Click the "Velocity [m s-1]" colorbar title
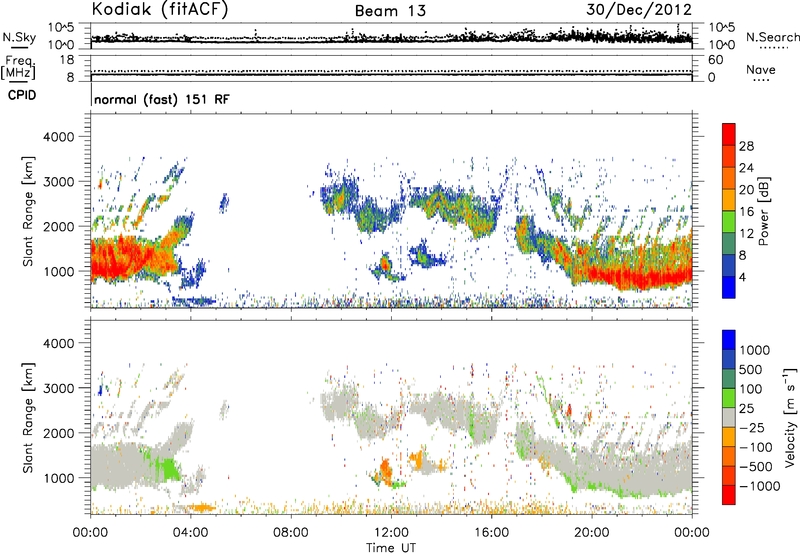 coord(790,417)
